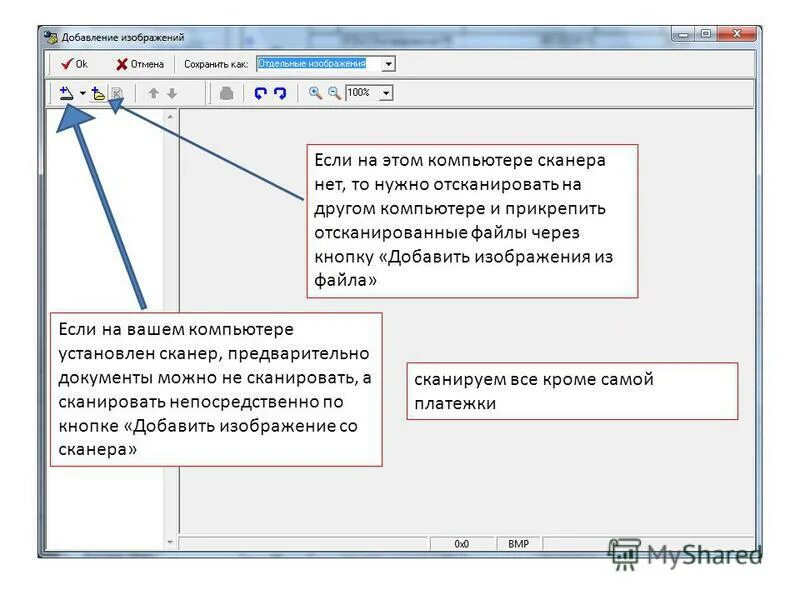
Task: Open scanner source dropdown arrow
Action: point(83,93)
